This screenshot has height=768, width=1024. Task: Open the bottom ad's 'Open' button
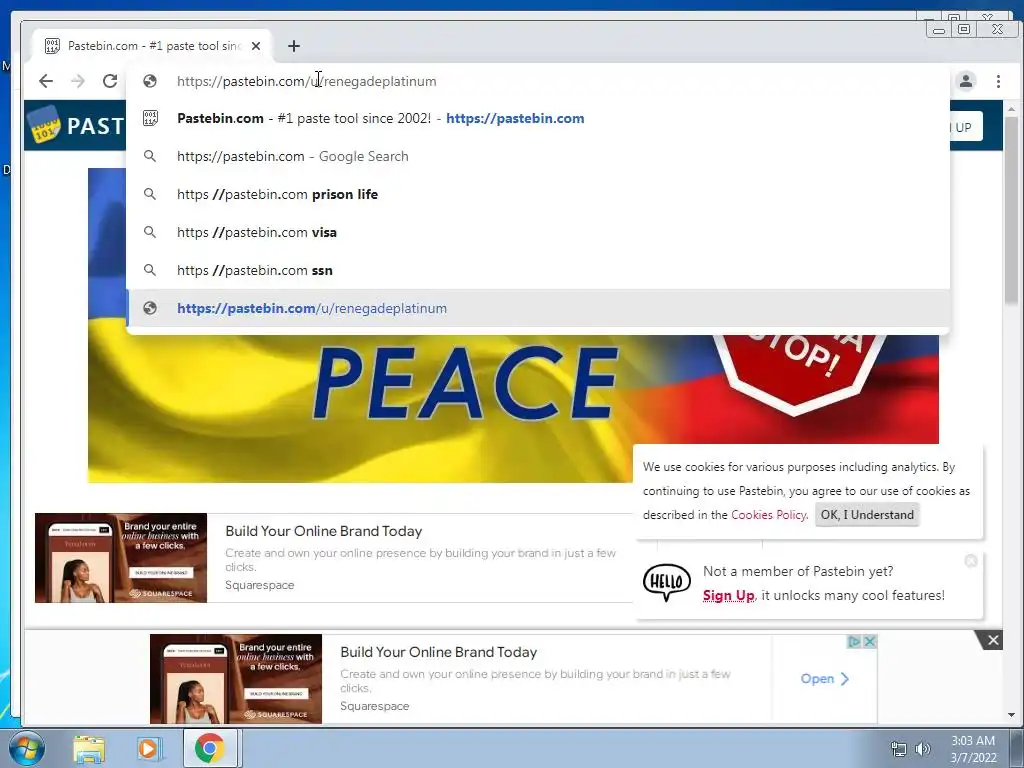[824, 679]
